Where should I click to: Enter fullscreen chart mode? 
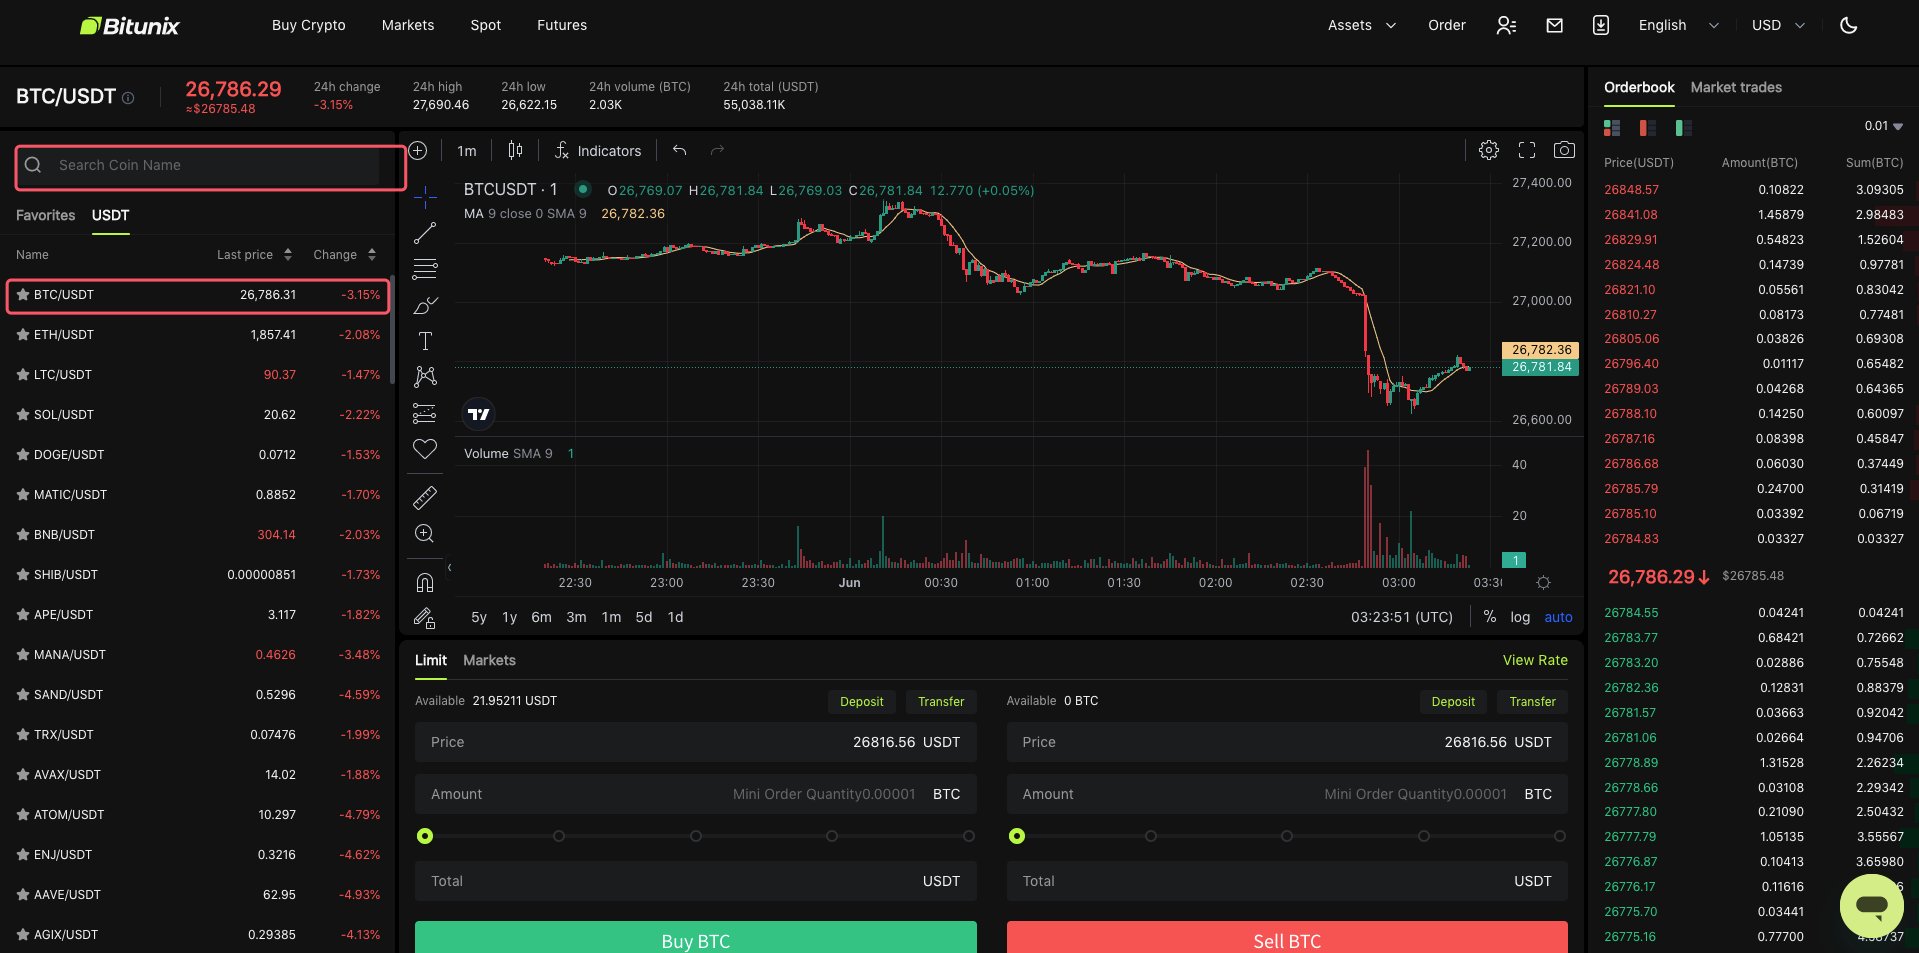tap(1526, 150)
